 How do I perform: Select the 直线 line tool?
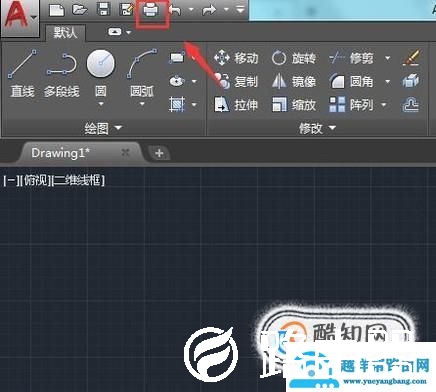click(22, 73)
